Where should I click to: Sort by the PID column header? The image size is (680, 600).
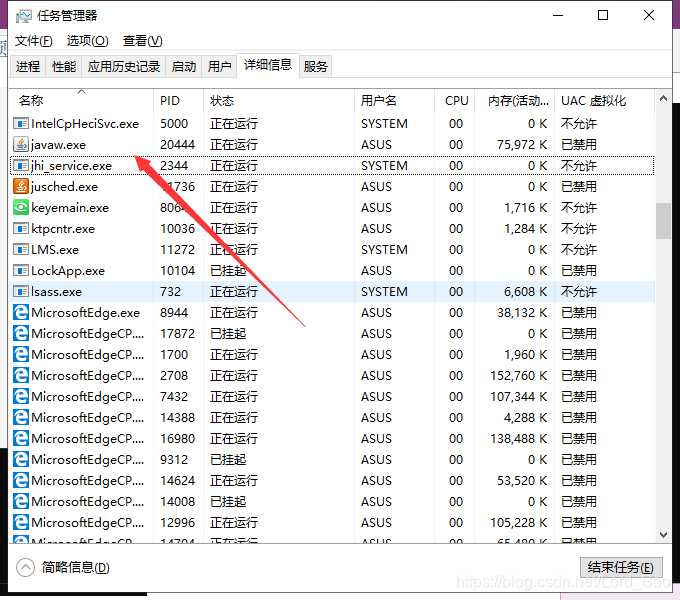point(178,101)
